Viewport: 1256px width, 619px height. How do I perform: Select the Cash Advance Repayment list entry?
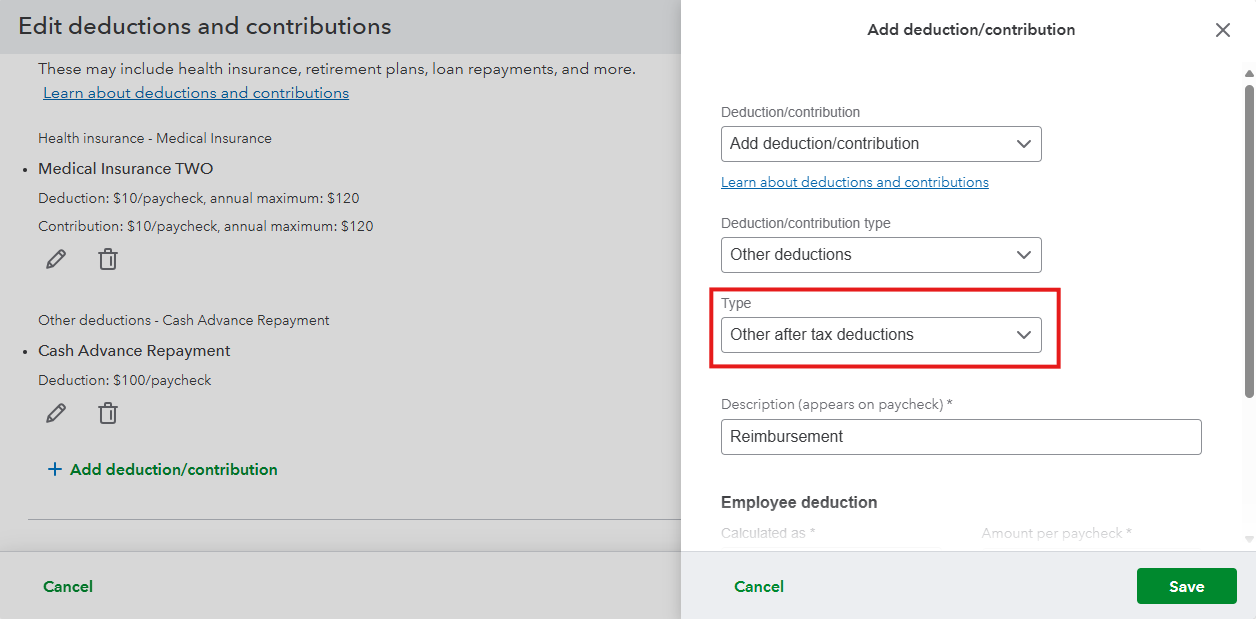(x=134, y=351)
